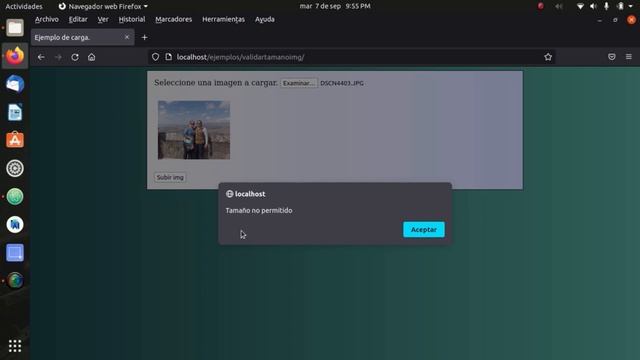Image resolution: width=640 pixels, height=360 pixels.
Task: Click the volume speaker icon in top bar
Action: (x=593, y=6)
